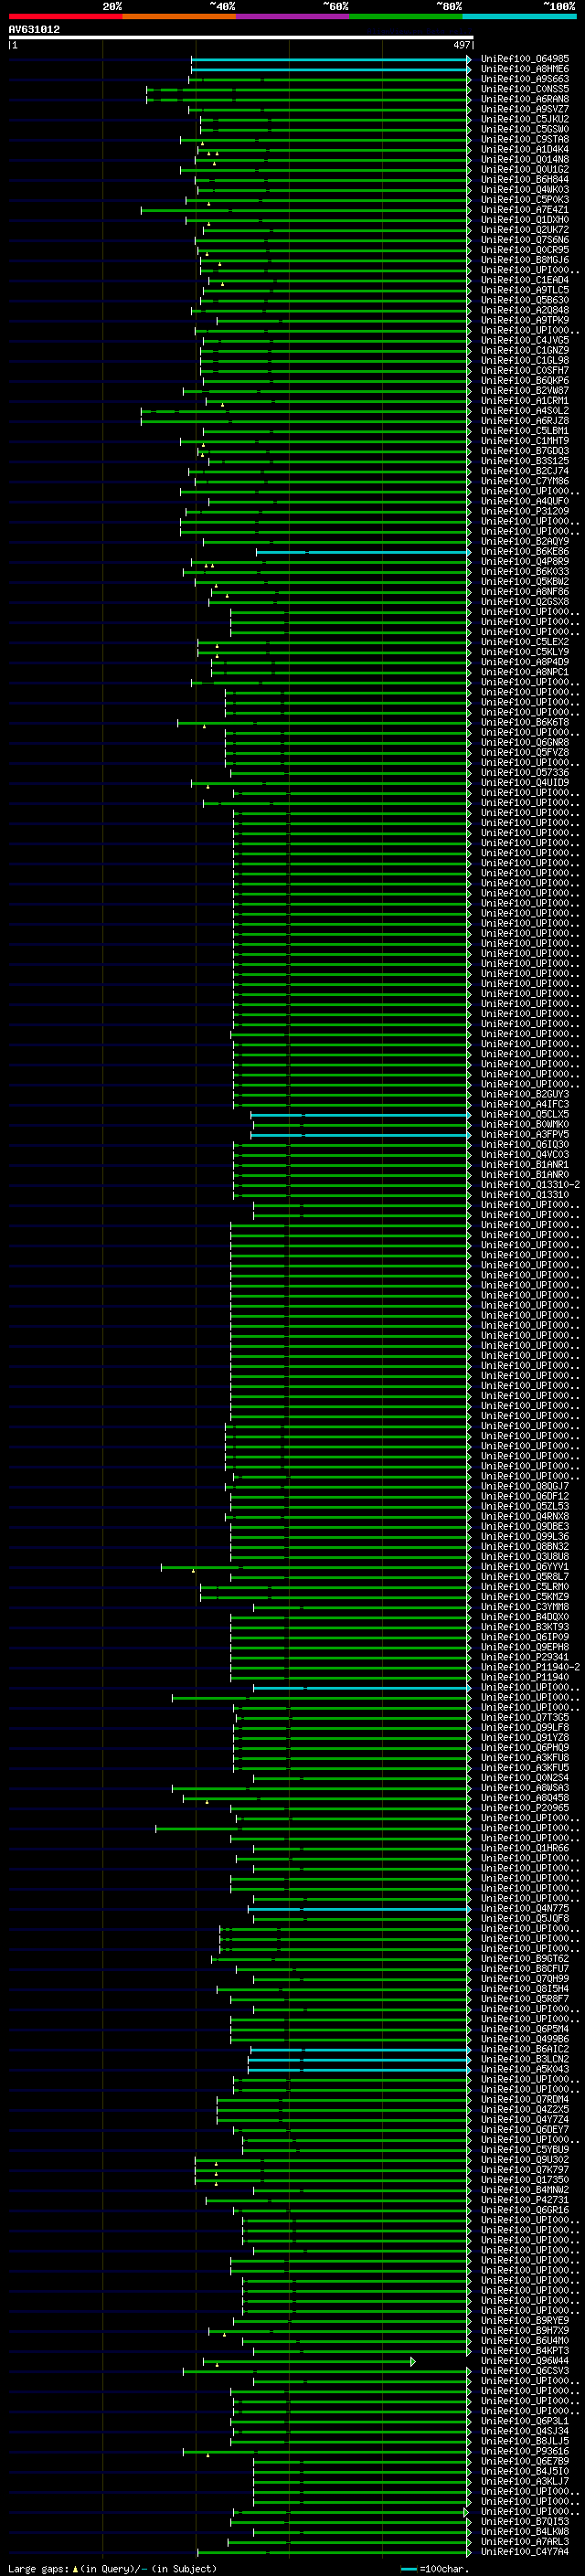
Task: Select the UniRef100_Q2UK72 label
Action: tap(525, 230)
